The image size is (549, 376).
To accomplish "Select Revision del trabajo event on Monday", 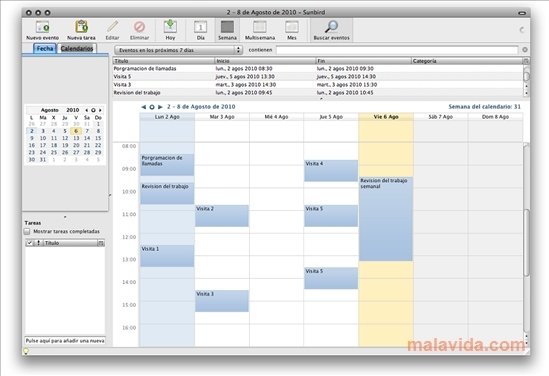I will tap(167, 193).
